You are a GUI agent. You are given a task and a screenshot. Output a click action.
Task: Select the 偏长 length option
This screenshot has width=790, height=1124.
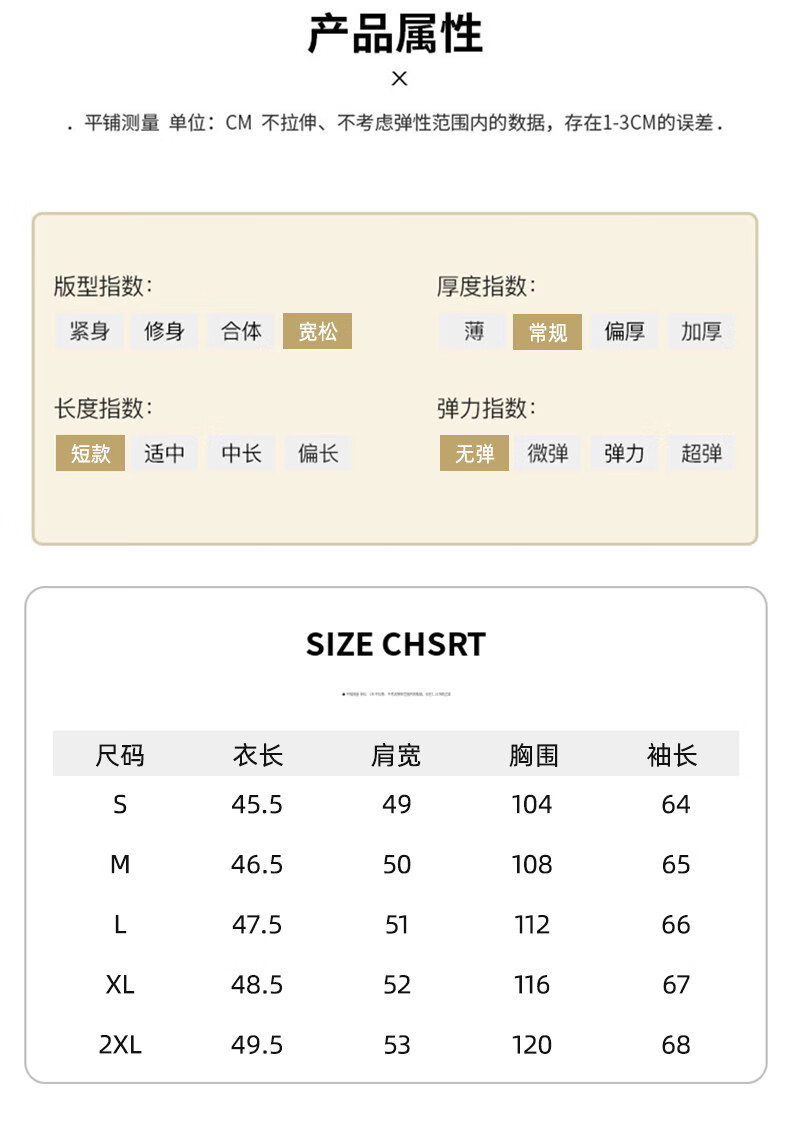click(318, 453)
